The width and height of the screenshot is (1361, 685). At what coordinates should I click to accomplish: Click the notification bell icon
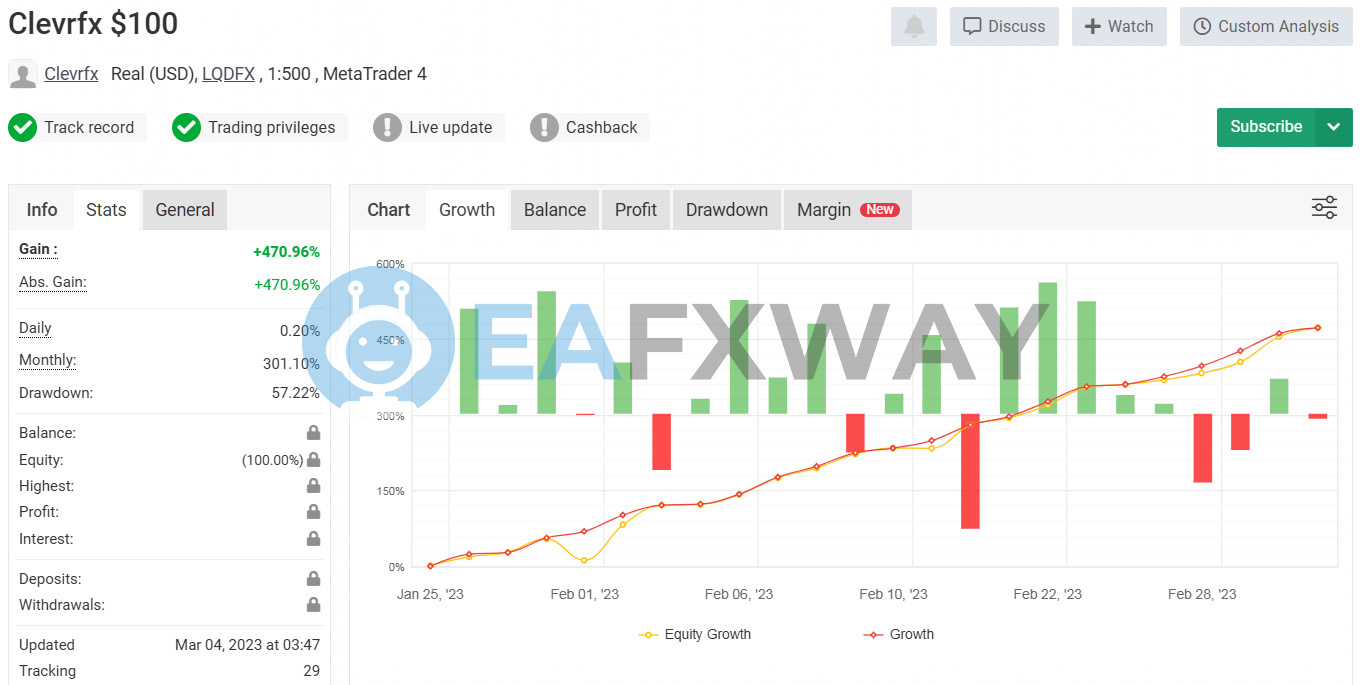tap(913, 26)
